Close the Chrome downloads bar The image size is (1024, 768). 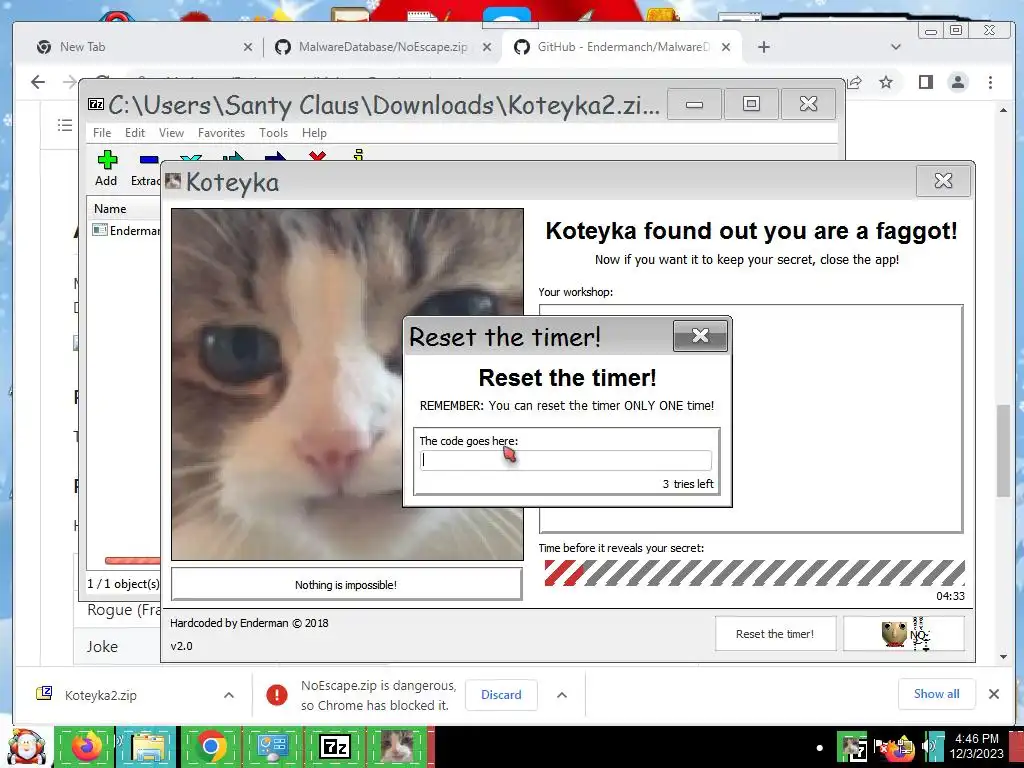tap(994, 694)
